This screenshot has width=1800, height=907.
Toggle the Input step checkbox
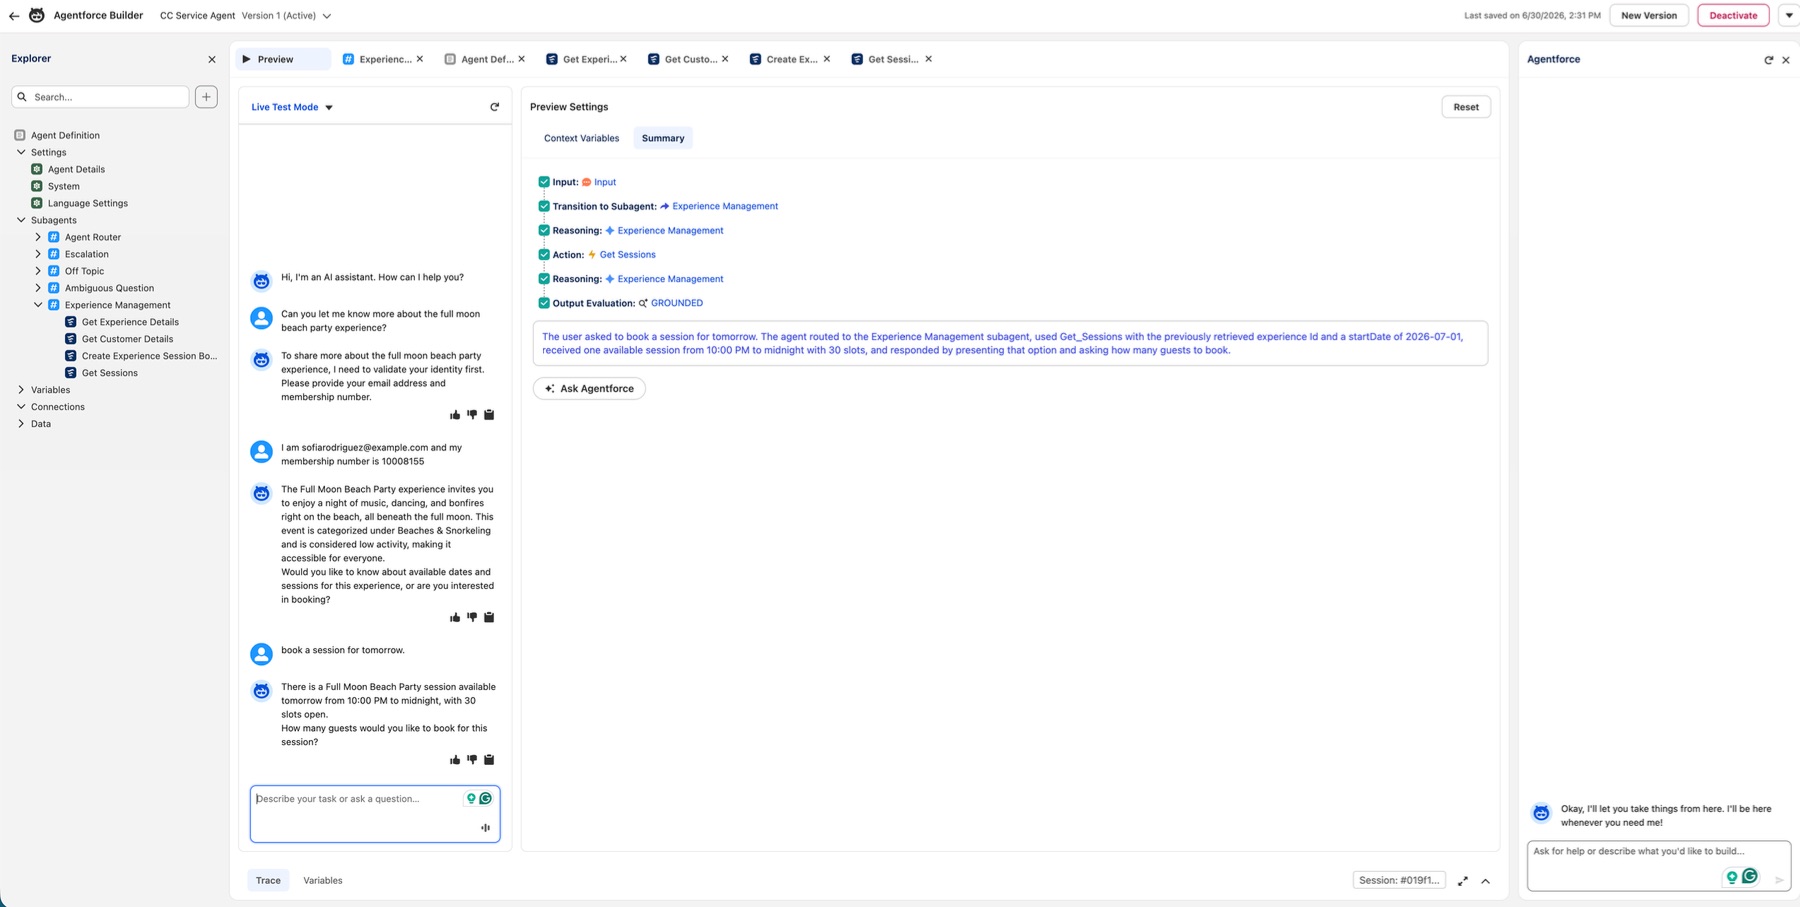(x=544, y=182)
